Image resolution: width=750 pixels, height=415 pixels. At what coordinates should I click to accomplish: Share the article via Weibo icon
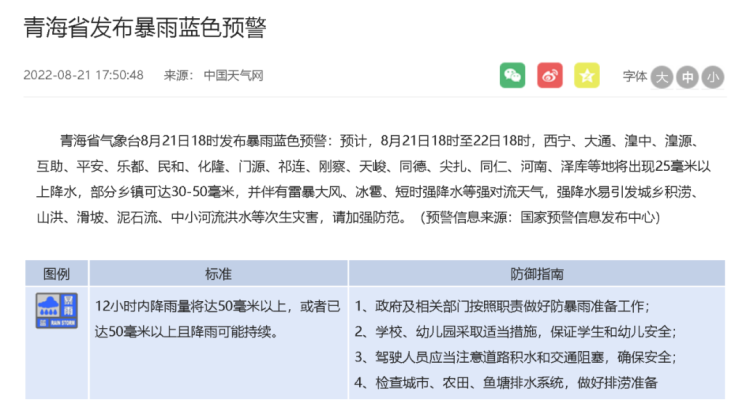coord(550,75)
